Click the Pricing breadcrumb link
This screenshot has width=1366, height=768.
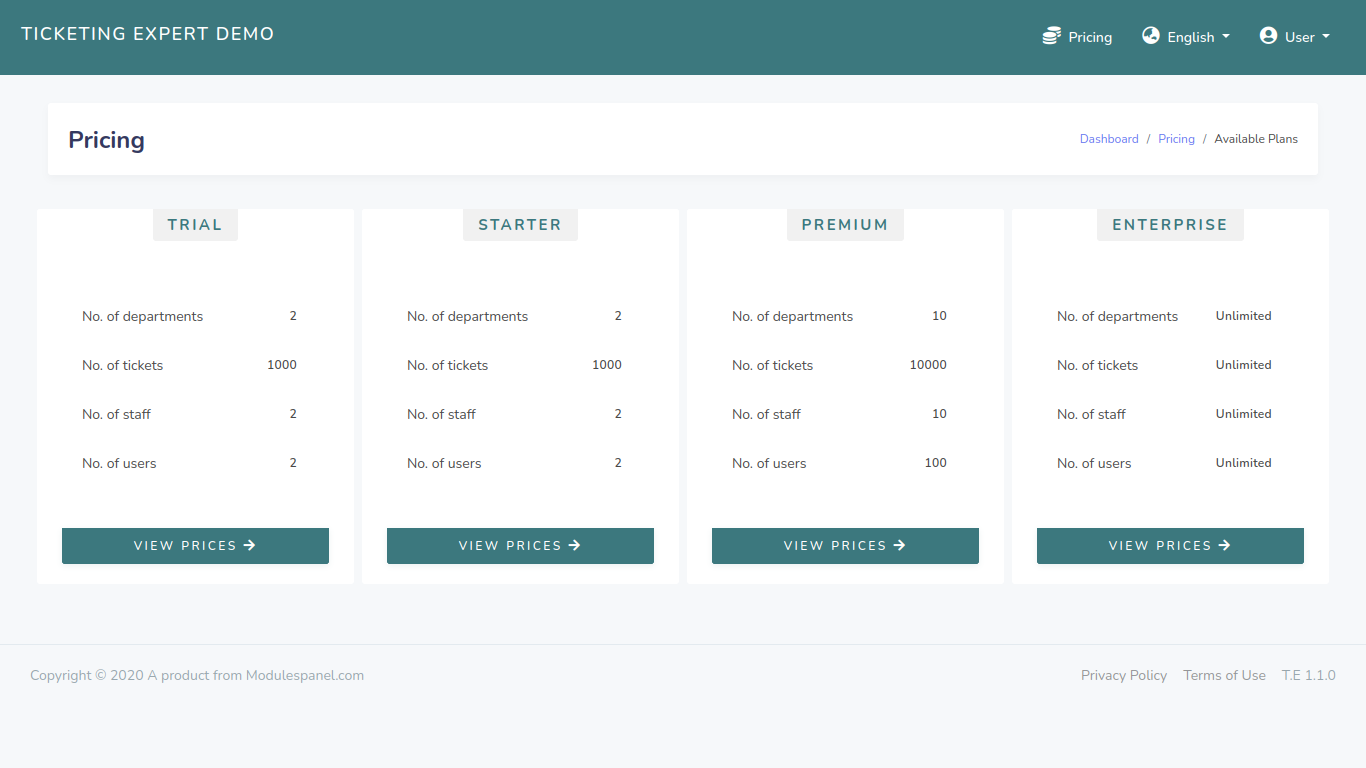point(1176,138)
